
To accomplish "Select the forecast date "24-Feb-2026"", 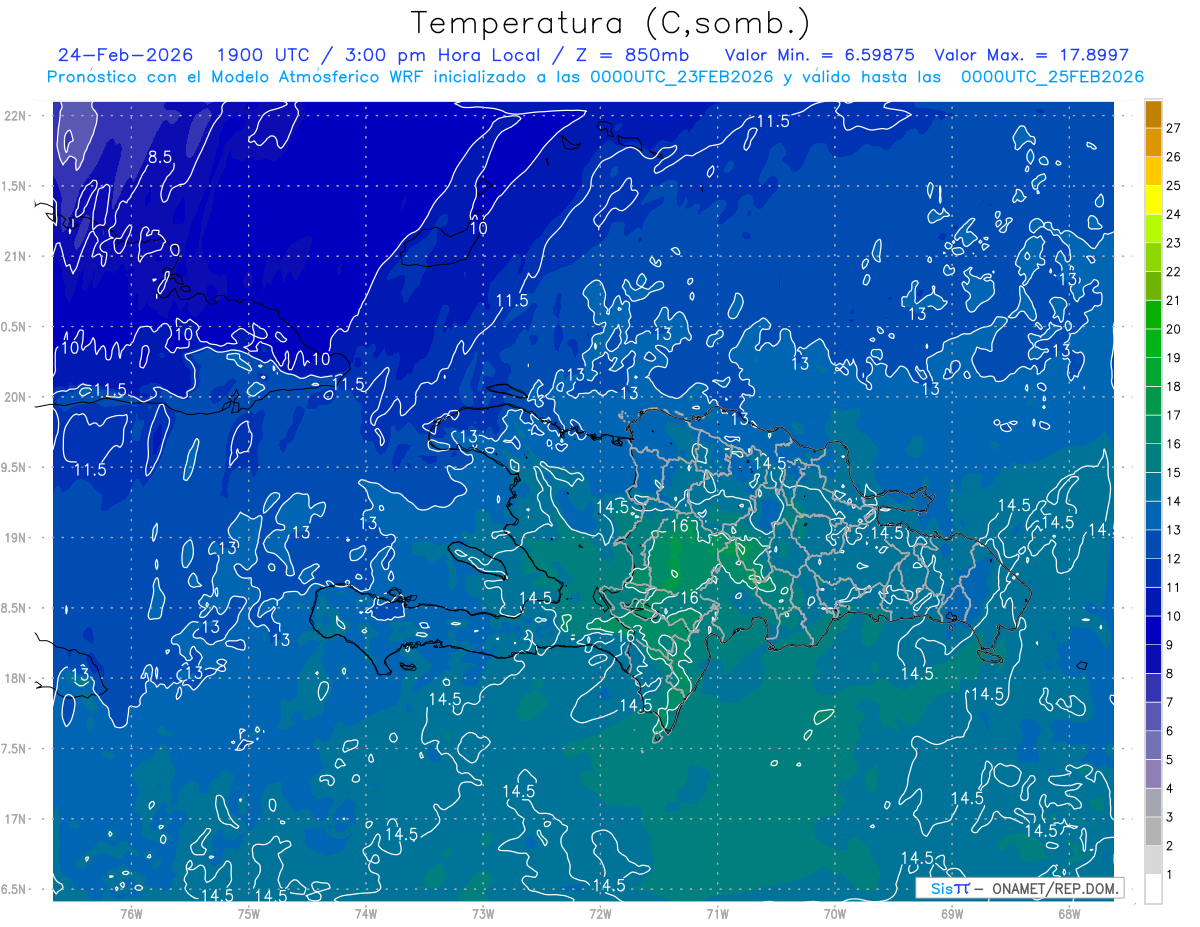I will [x=127, y=55].
